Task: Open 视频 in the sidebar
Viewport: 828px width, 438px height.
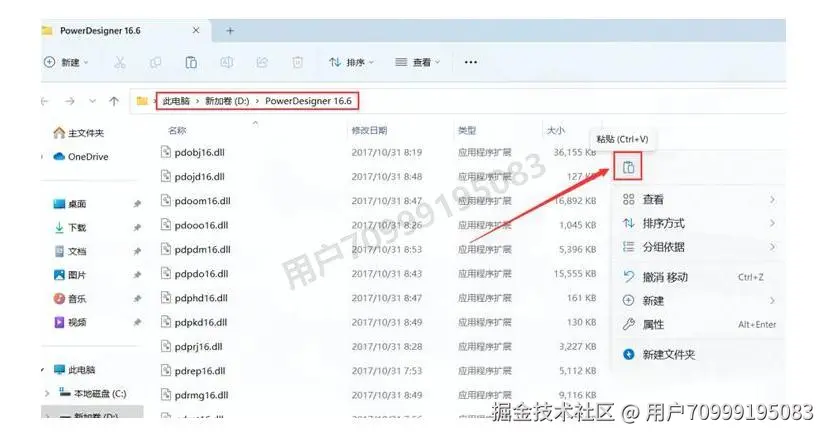Action: coord(70,322)
